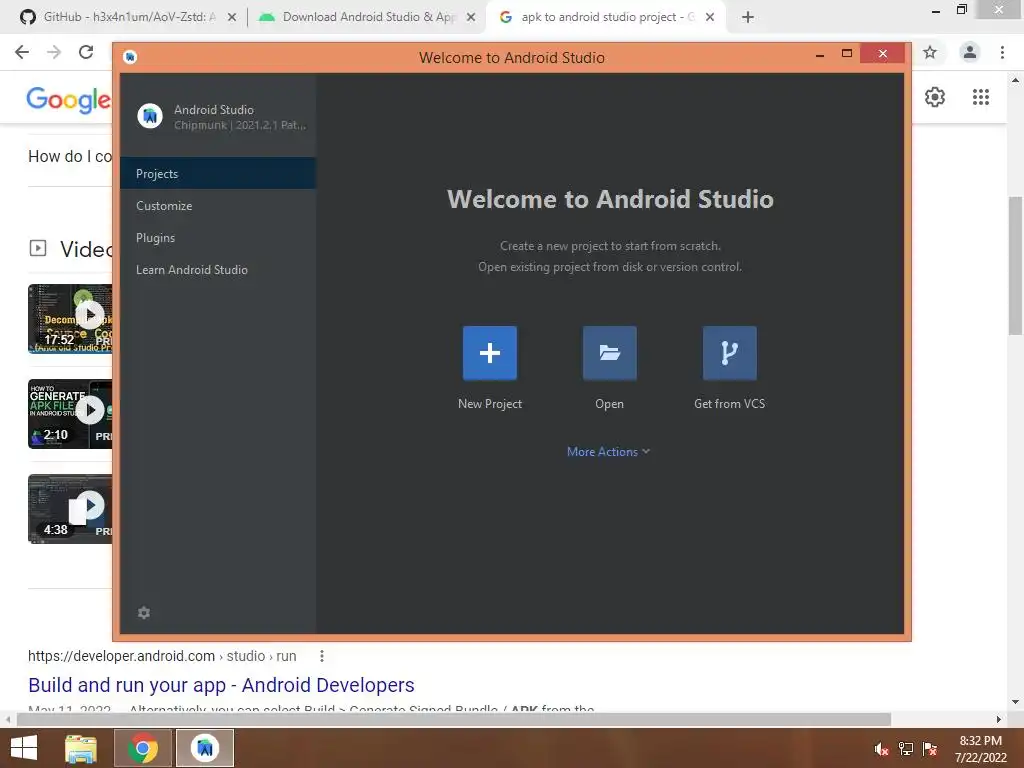The image size is (1024, 768).
Task: Open Google search settings gear
Action: [x=935, y=97]
